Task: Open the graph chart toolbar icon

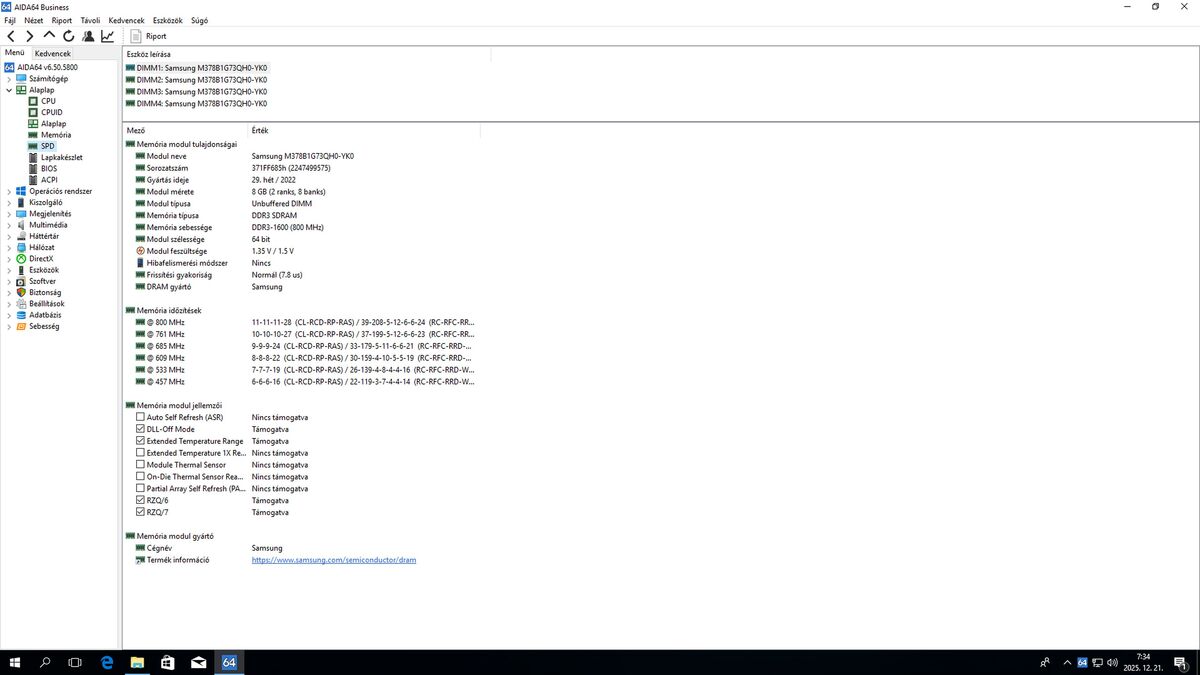Action: [x=107, y=36]
